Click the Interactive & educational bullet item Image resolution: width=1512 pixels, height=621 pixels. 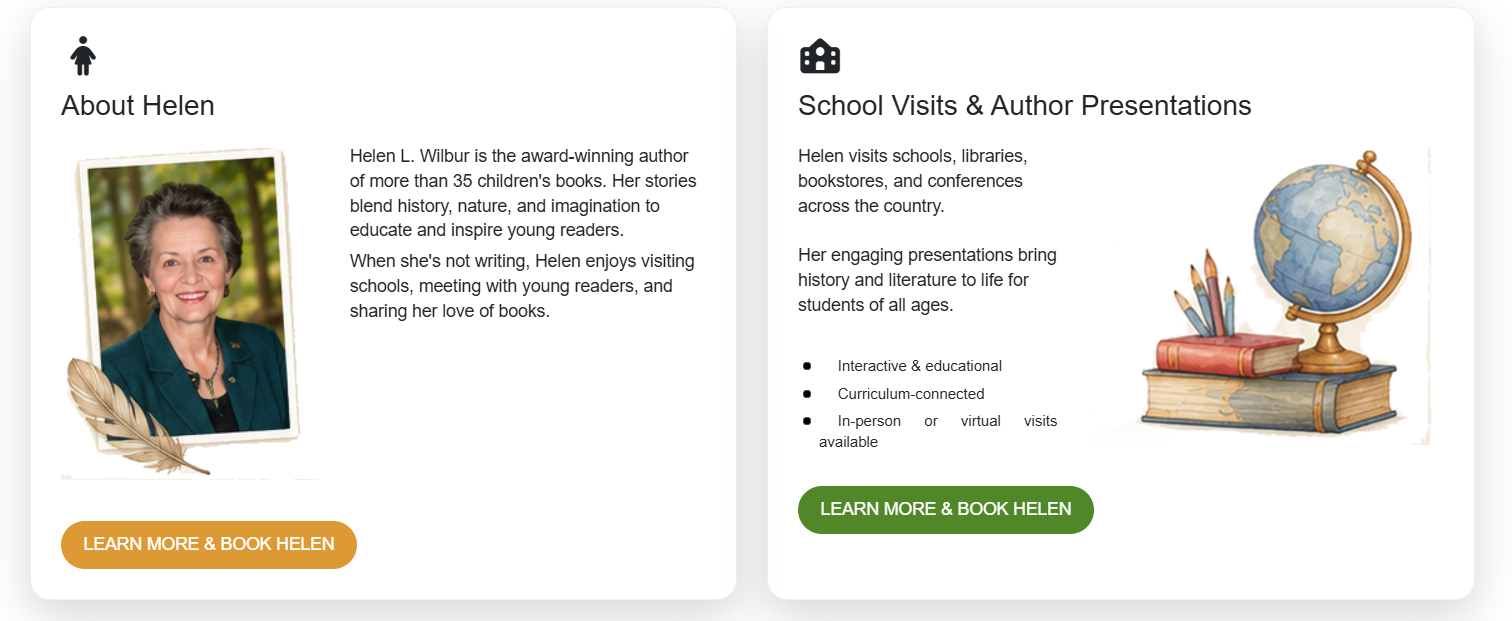tap(920, 366)
